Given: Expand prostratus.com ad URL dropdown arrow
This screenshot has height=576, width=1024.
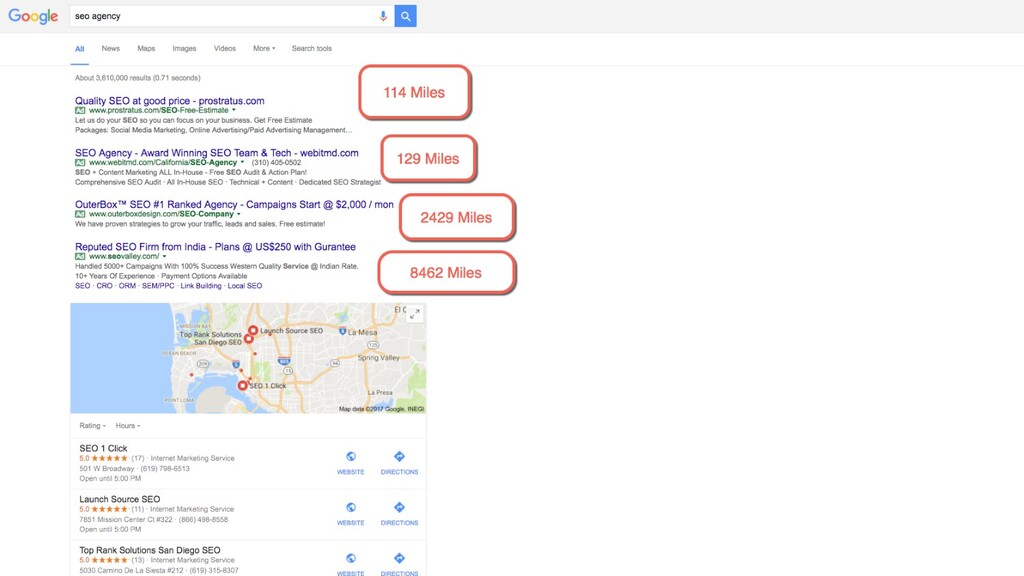Looking at the screenshot, I should coord(234,110).
